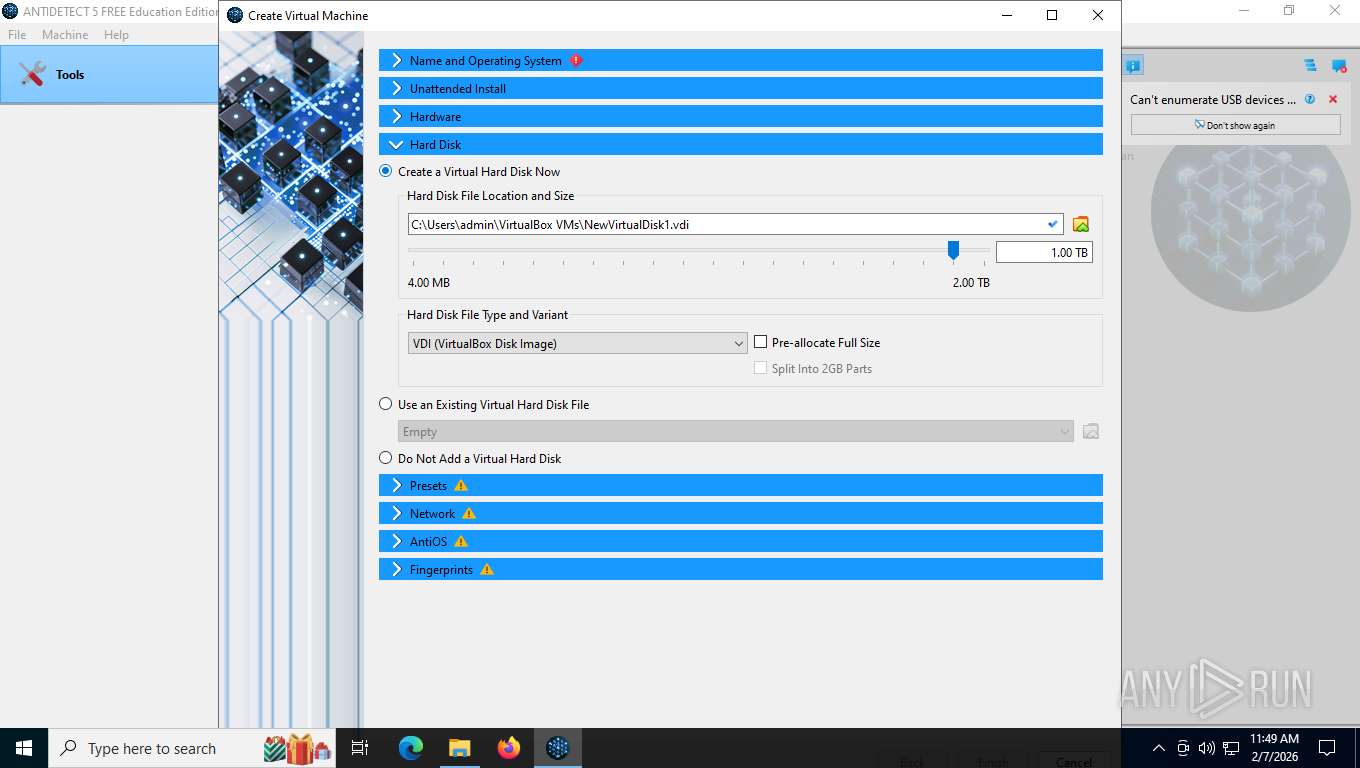
Task: Collapse the Hard Disk section
Action: (x=740, y=144)
